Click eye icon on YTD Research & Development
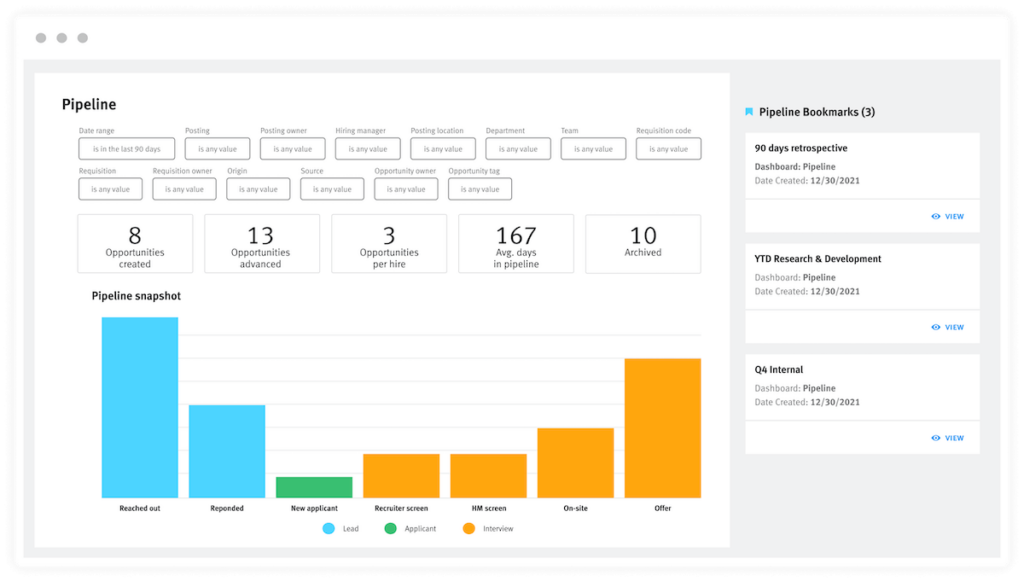 click(936, 327)
